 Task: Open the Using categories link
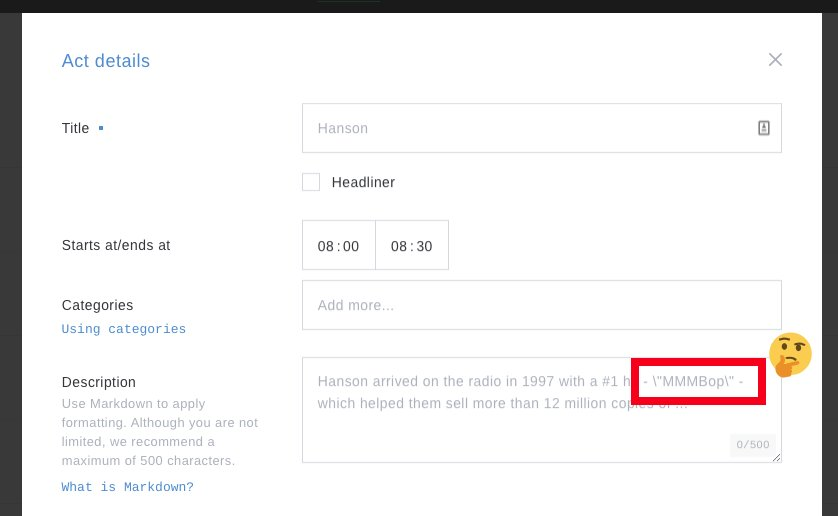click(123, 329)
